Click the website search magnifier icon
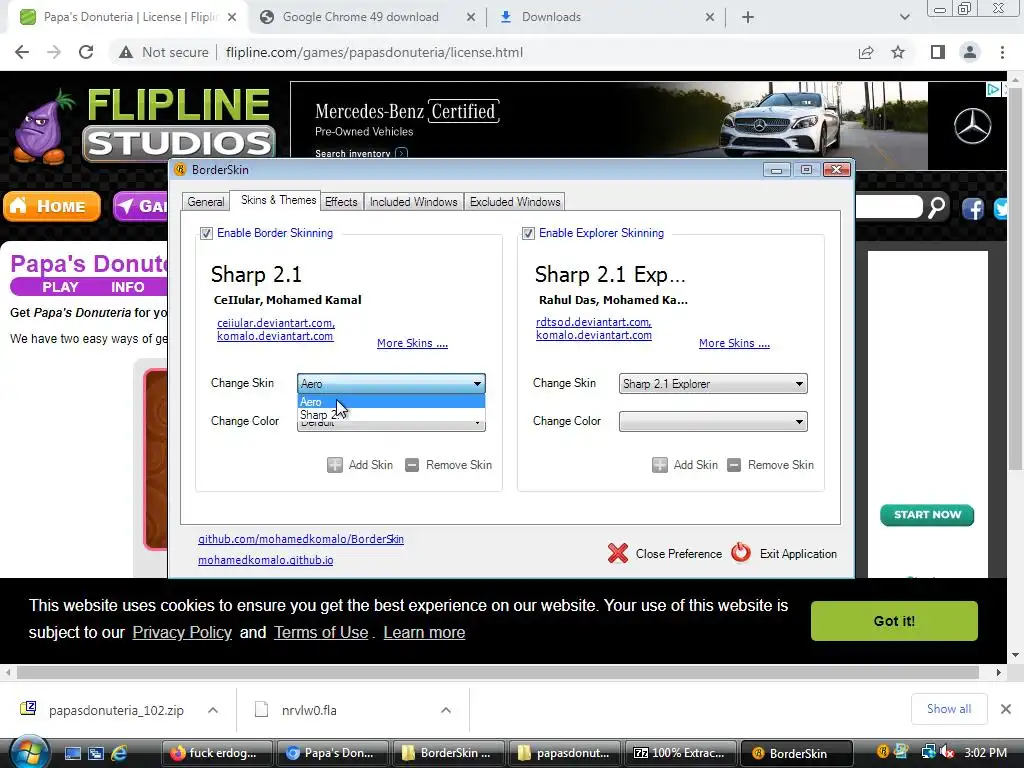1024x768 pixels. [936, 208]
